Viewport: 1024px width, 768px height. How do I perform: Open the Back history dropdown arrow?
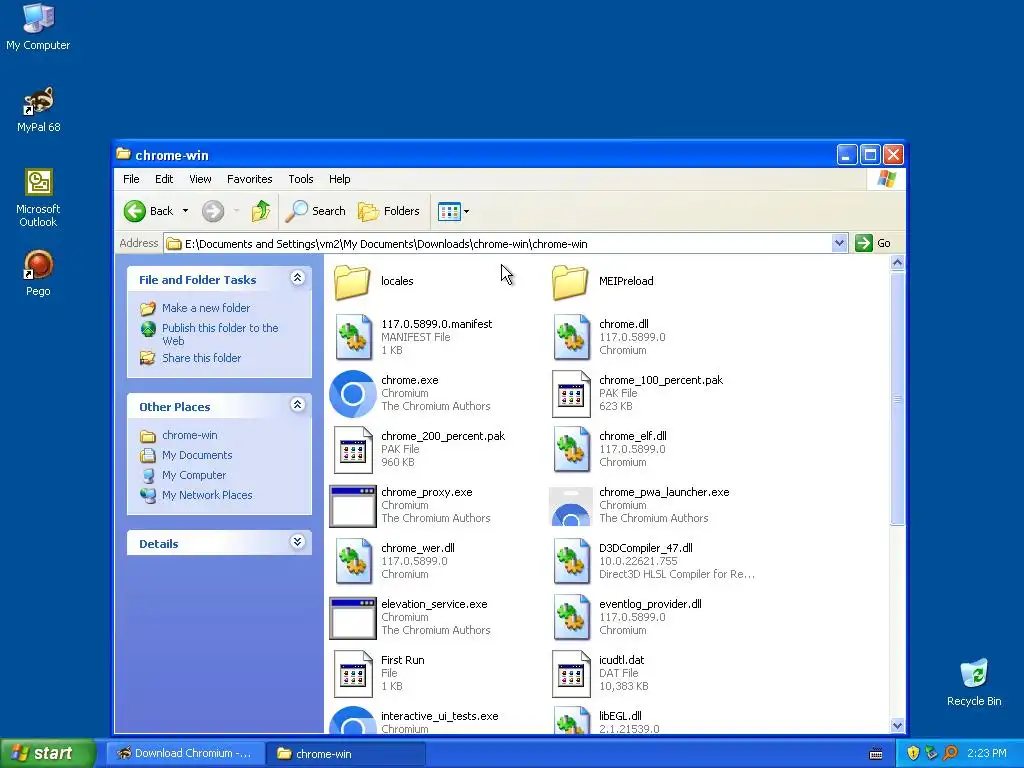(x=185, y=211)
